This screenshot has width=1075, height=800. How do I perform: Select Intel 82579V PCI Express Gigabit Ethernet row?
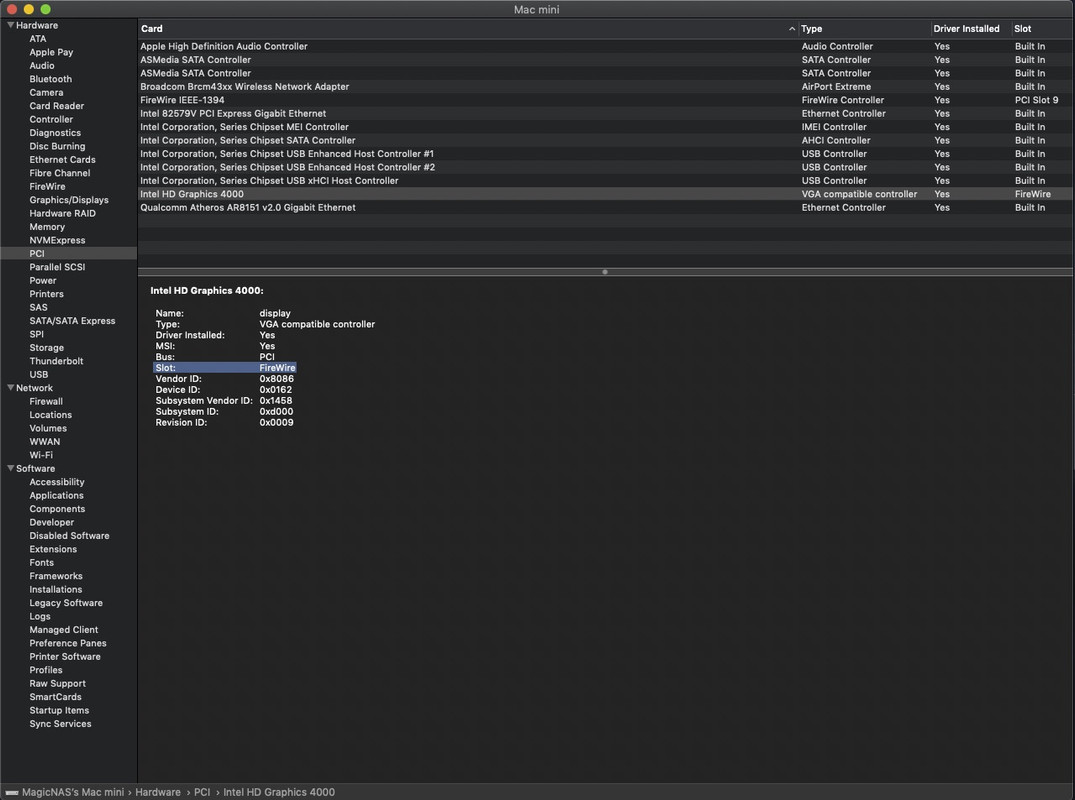(x=605, y=114)
